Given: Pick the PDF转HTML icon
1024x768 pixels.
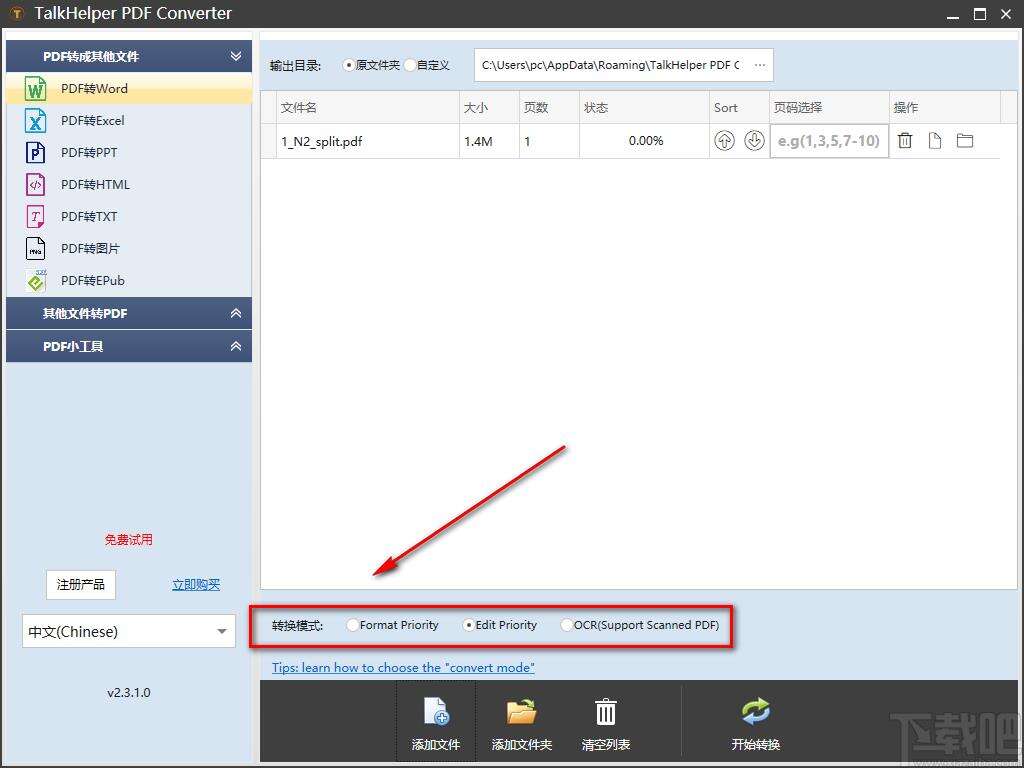Looking at the screenshot, I should point(35,185).
